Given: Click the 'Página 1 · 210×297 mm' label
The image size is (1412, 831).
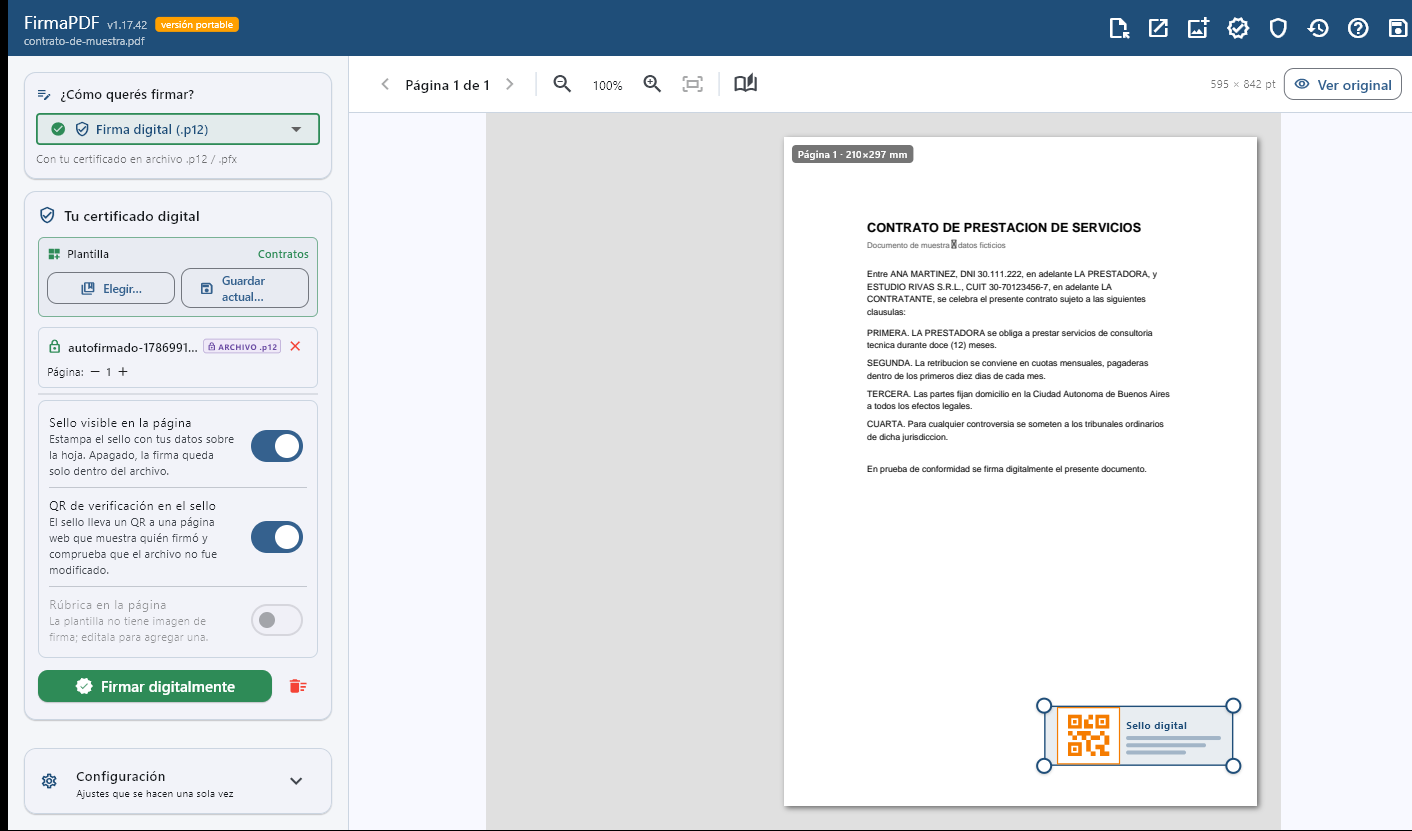Looking at the screenshot, I should pos(852,155).
